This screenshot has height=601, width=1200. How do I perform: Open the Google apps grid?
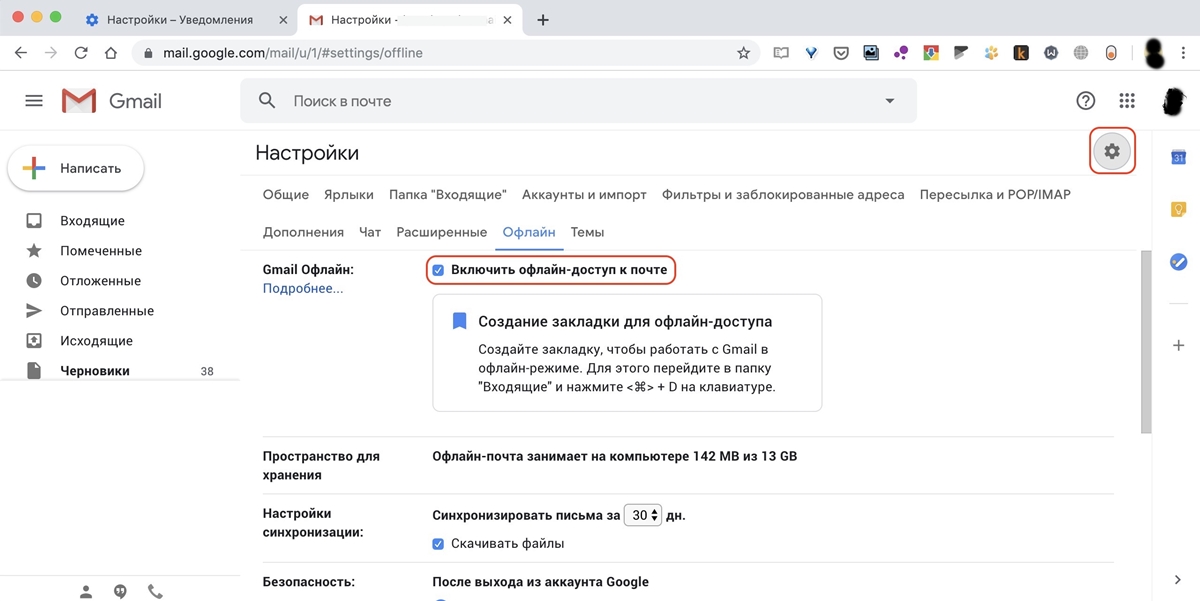click(x=1127, y=101)
